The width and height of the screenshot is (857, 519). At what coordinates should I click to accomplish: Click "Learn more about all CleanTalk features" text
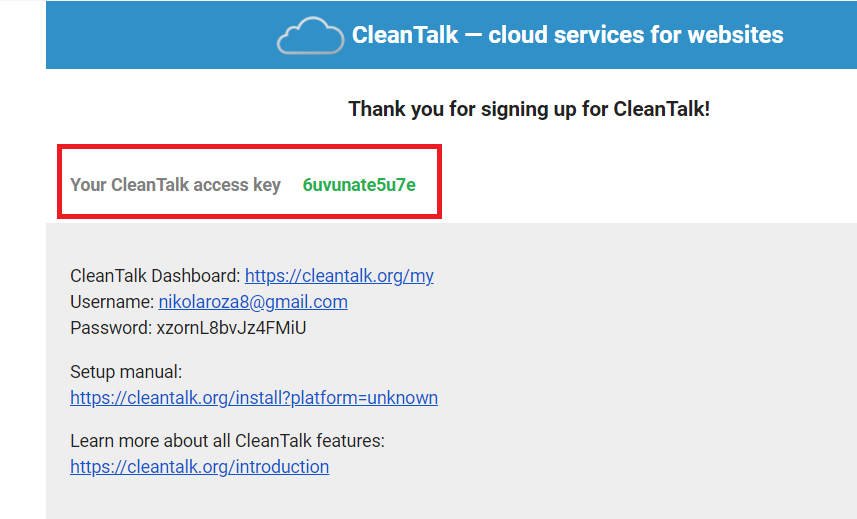tap(227, 441)
